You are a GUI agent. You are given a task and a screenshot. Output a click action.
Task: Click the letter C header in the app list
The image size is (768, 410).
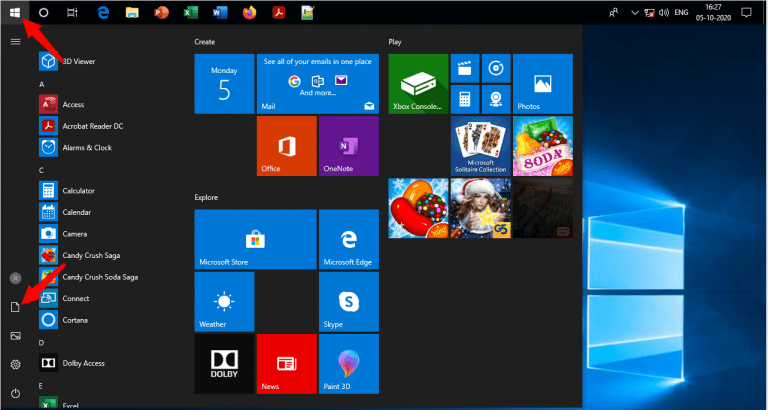click(x=42, y=170)
